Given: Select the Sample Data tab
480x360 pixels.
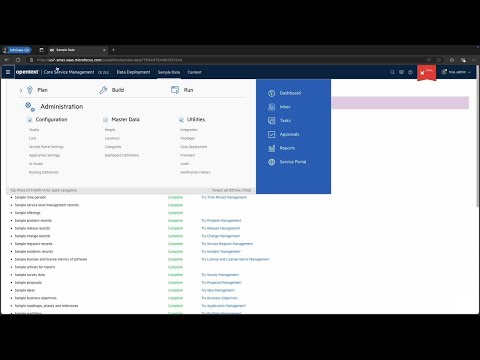Looking at the screenshot, I should (x=169, y=72).
